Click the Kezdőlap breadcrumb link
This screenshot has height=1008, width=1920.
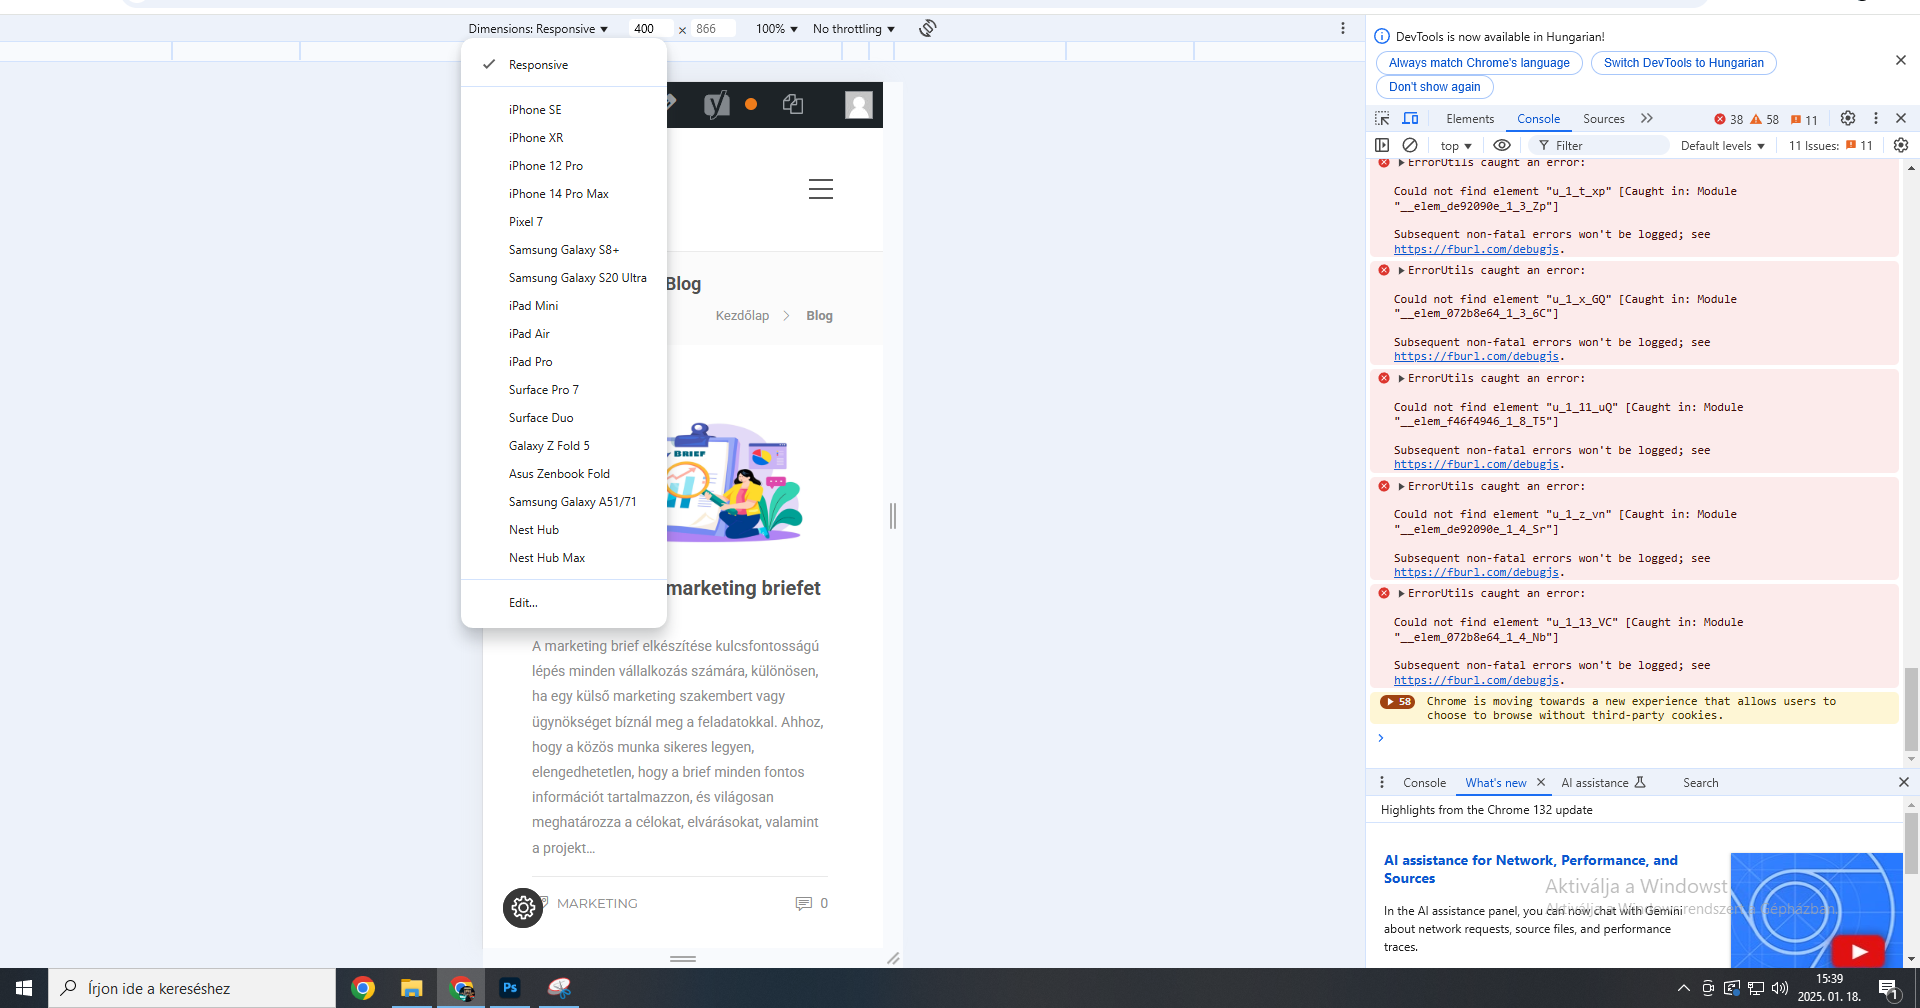pos(742,316)
